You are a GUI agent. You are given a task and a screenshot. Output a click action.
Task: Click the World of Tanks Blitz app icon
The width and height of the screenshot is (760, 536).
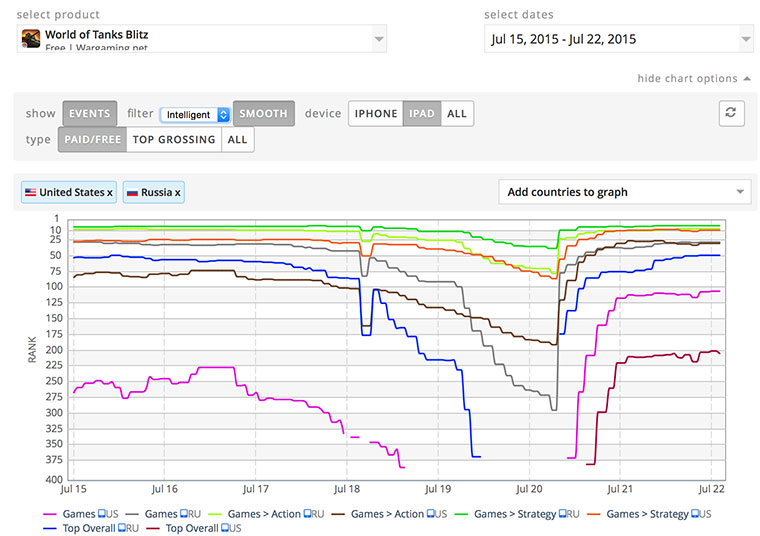(31, 39)
